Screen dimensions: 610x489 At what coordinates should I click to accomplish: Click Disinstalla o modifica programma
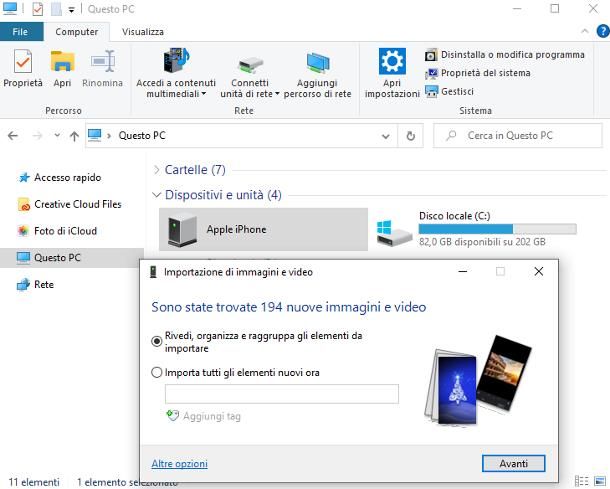pyautogui.click(x=505, y=55)
